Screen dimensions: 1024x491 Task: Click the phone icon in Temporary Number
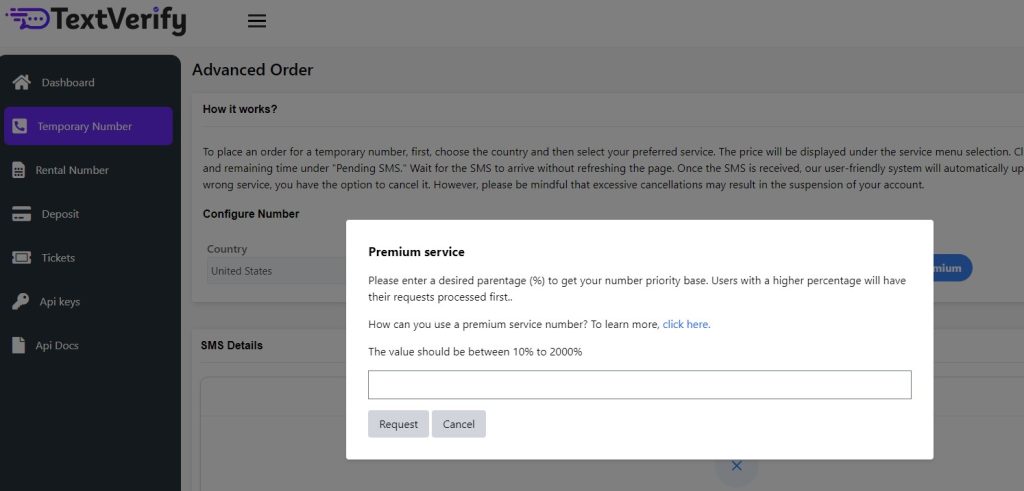(19, 126)
